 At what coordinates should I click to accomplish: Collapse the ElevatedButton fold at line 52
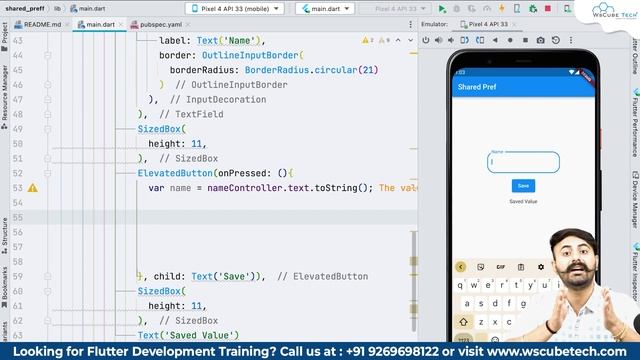point(48,173)
